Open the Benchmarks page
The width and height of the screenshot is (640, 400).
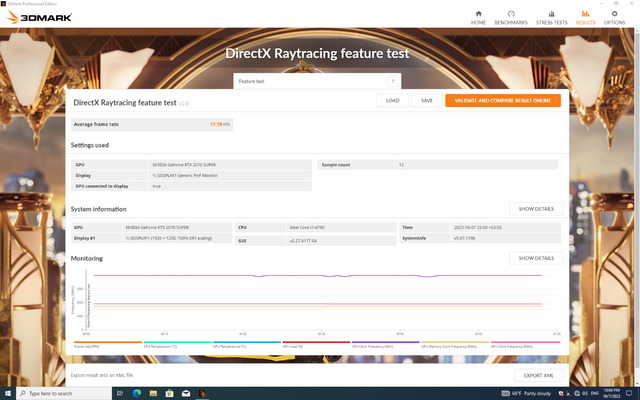tap(511, 17)
